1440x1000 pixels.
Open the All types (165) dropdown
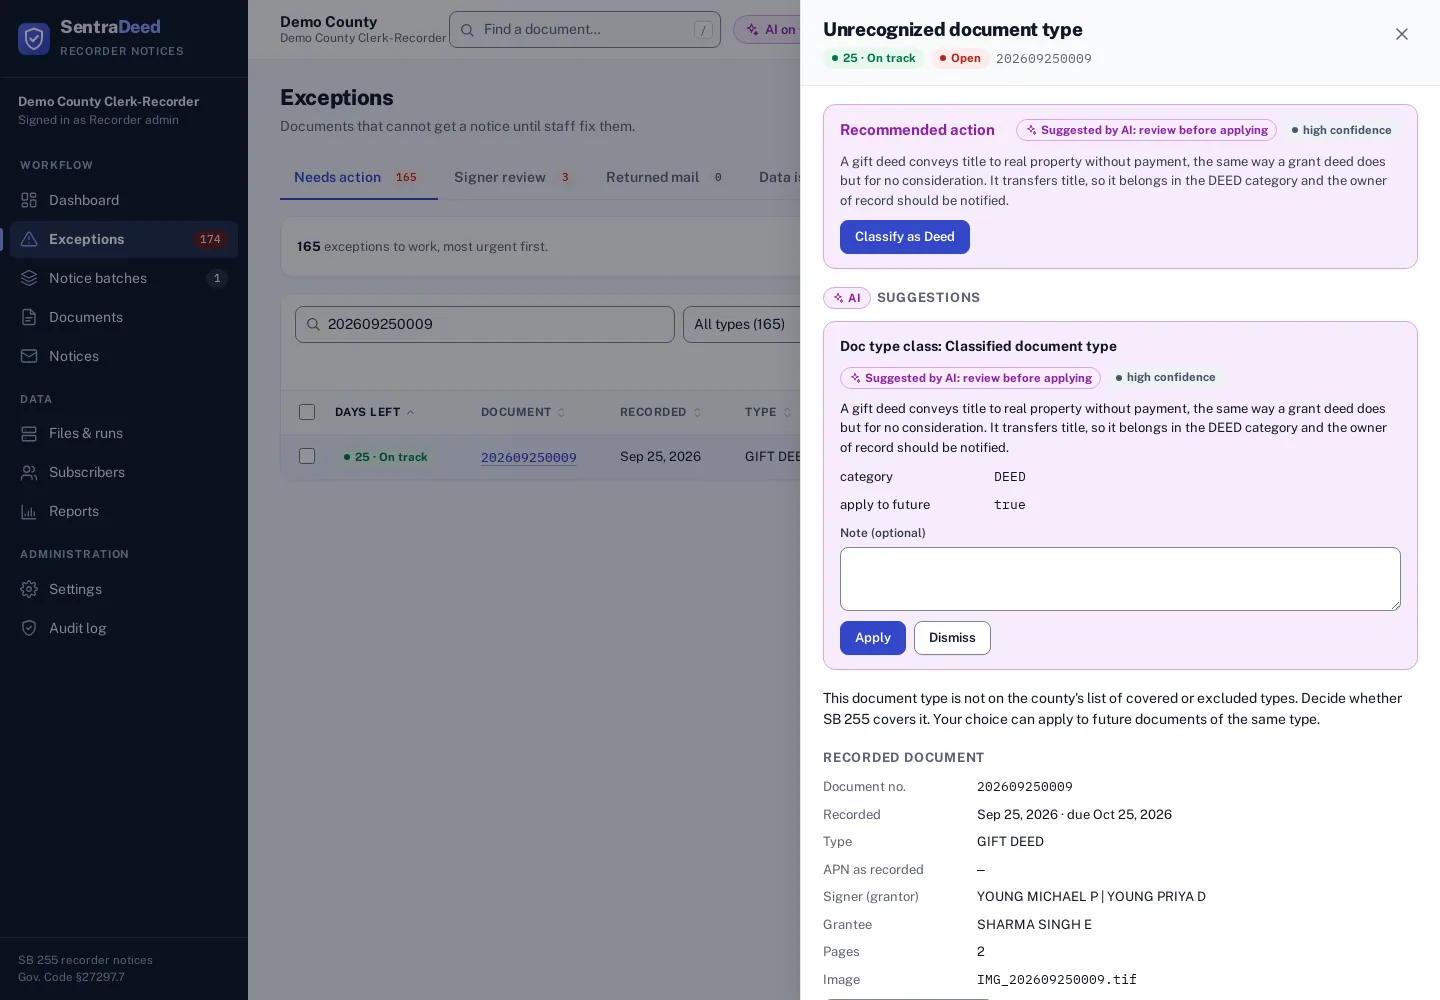point(741,324)
